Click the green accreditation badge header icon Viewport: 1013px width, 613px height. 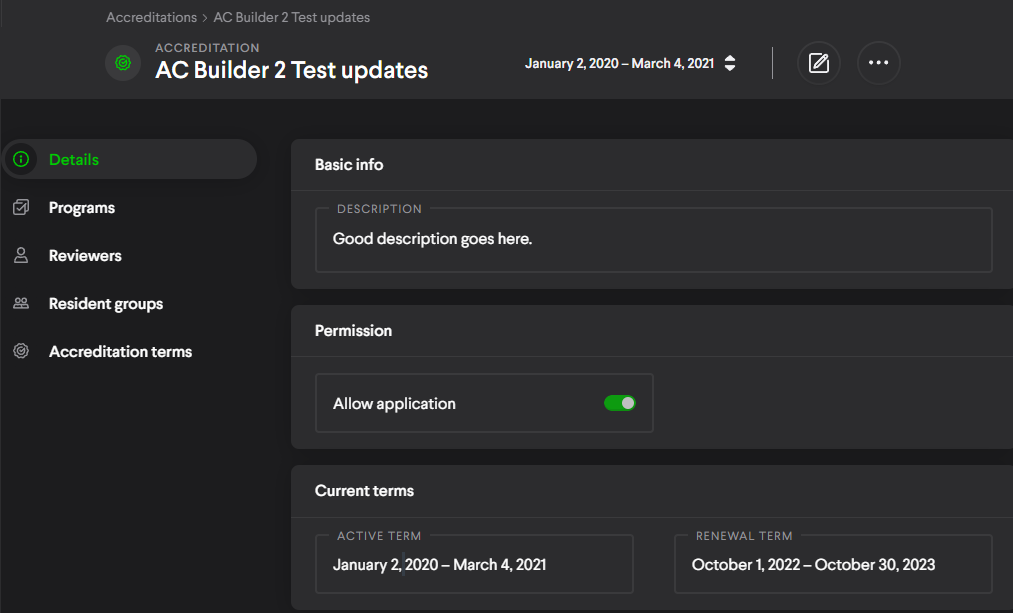(x=123, y=62)
